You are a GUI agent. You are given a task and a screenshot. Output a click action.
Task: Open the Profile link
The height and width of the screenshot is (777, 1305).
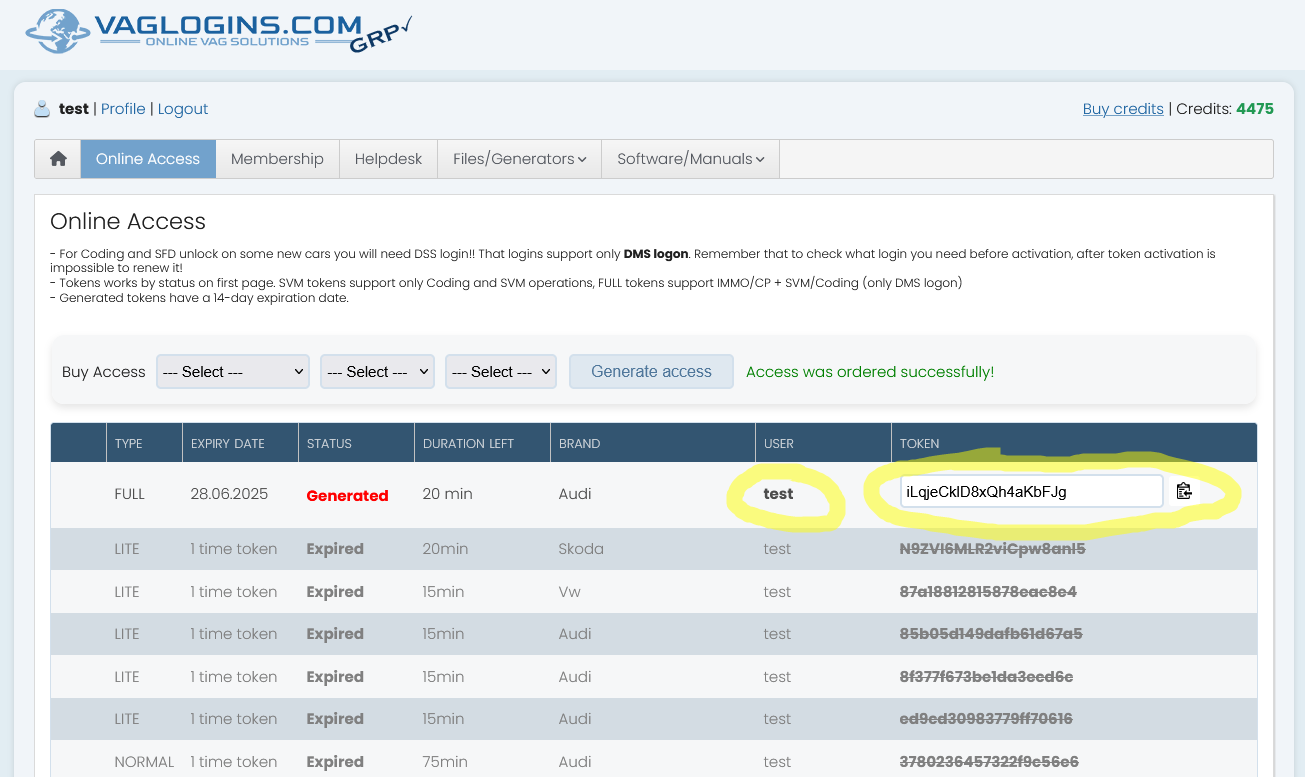123,109
